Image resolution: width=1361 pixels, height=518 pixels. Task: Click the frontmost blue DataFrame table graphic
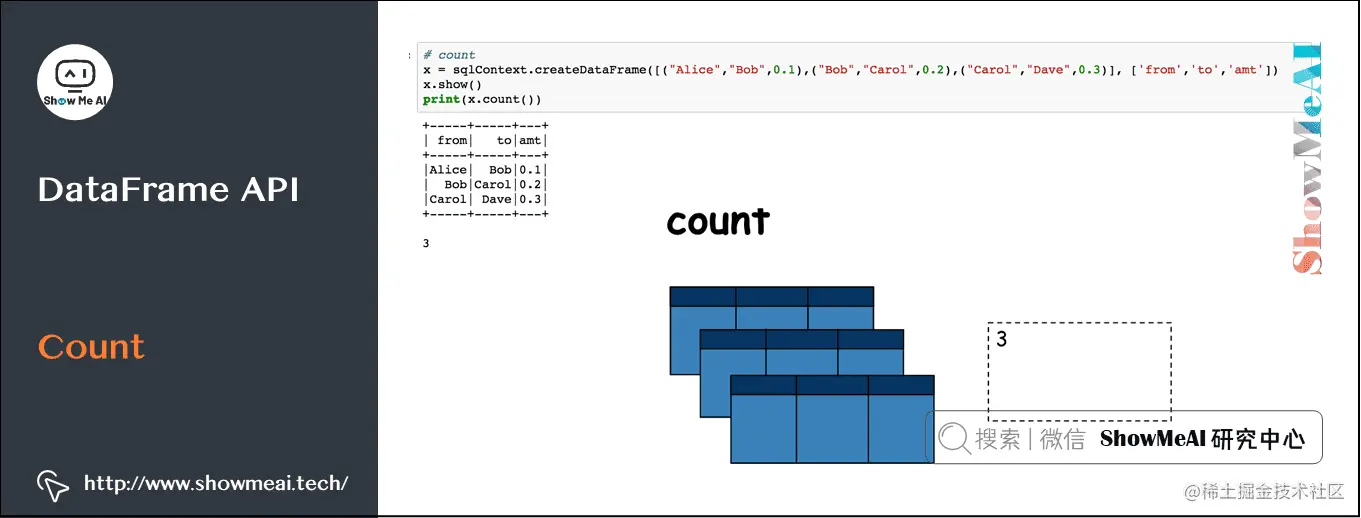pos(832,419)
